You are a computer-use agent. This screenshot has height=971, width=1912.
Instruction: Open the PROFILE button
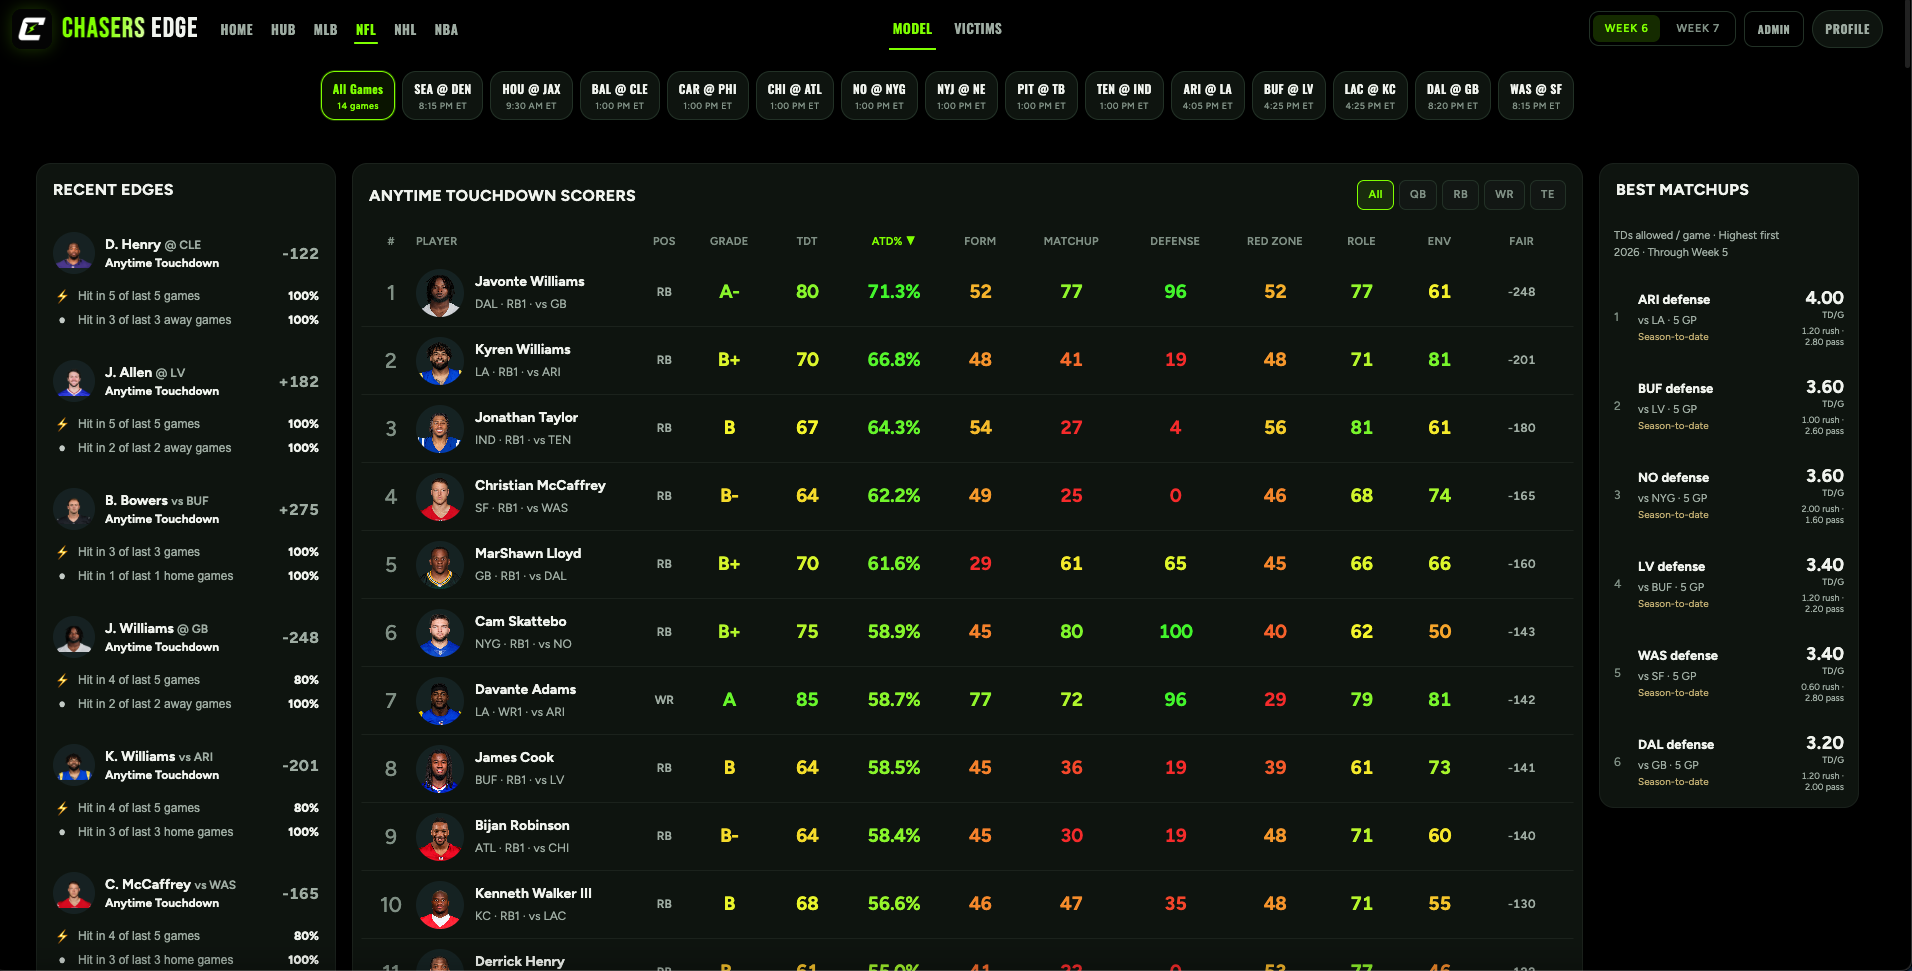(x=1847, y=29)
